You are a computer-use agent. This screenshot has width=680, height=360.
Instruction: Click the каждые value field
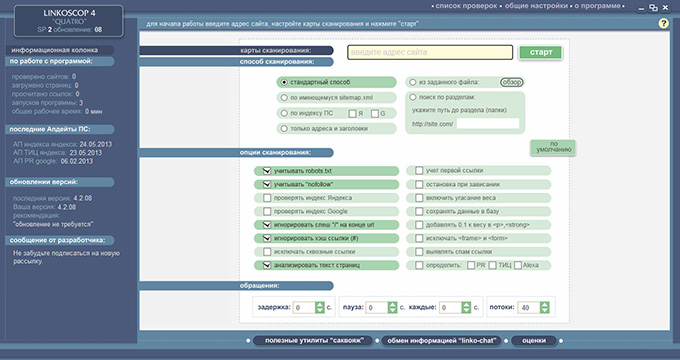[451, 308]
